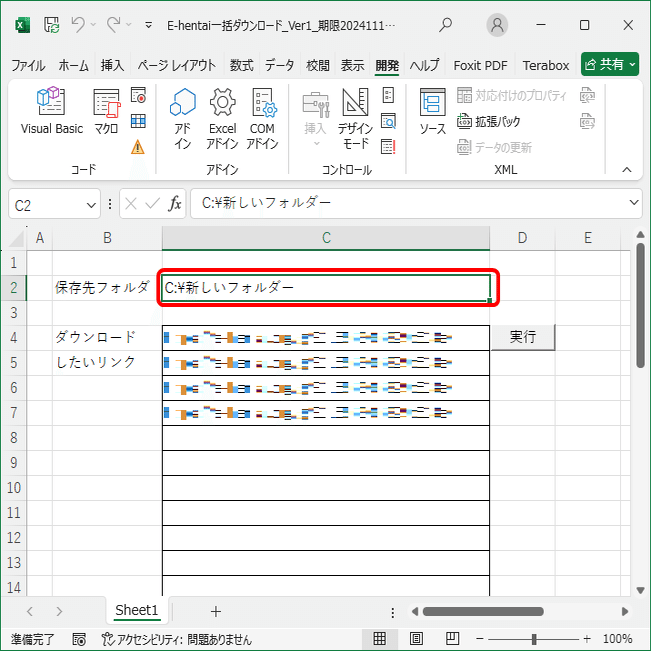Undo the last action

78,25
